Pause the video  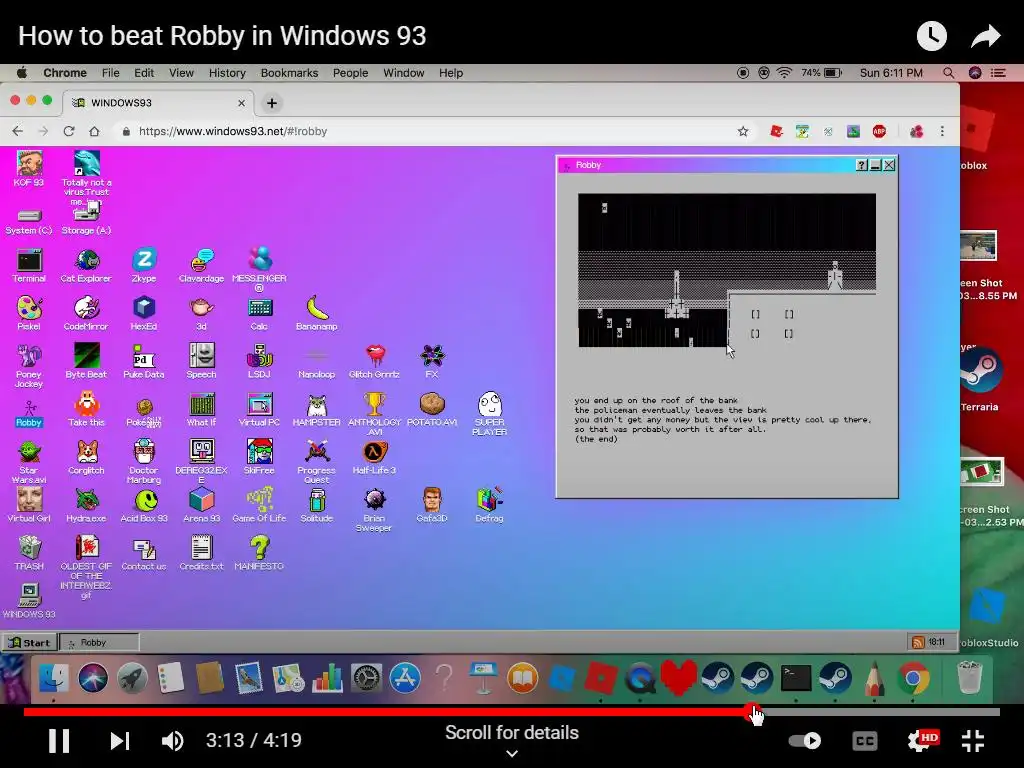[59, 741]
